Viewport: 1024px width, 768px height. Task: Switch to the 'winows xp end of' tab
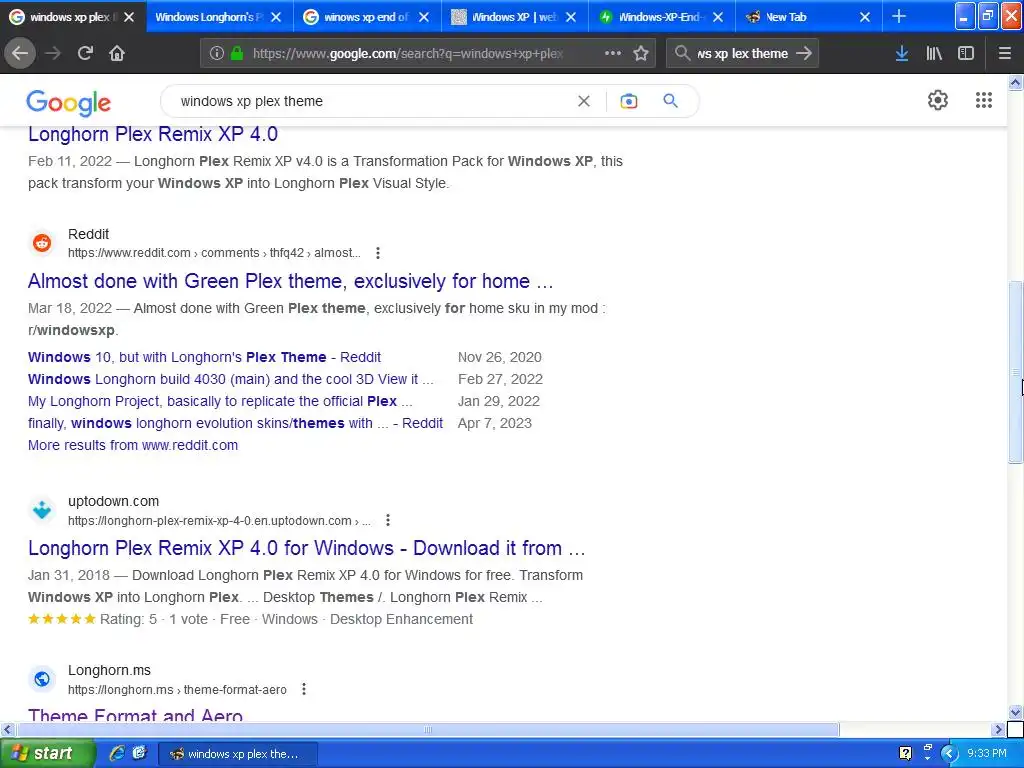click(x=366, y=17)
